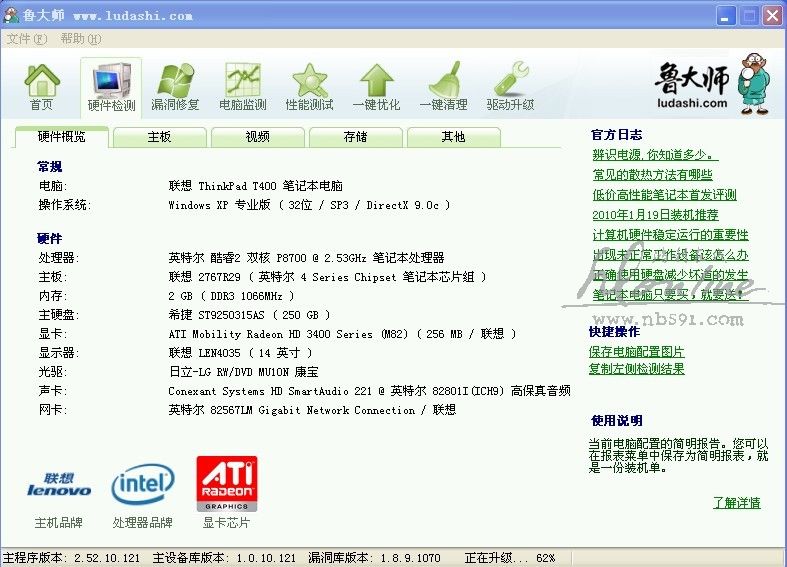Click the 一键优化 one-click optimize icon

[376, 85]
